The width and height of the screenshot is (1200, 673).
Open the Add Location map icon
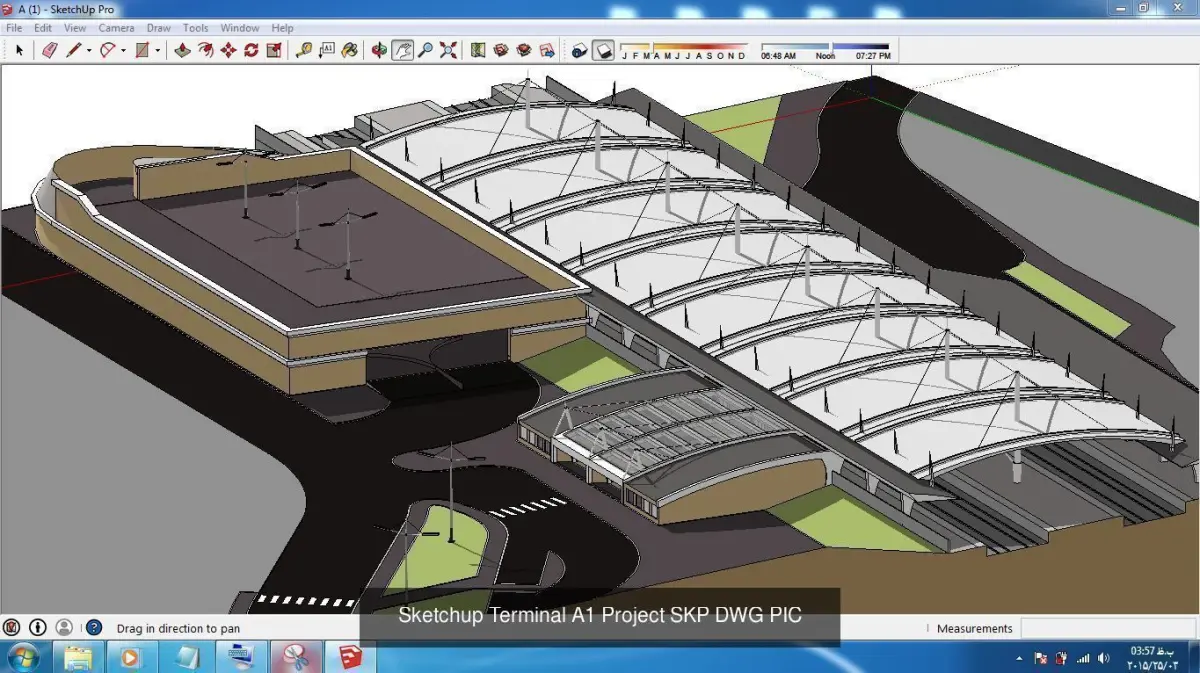point(478,50)
